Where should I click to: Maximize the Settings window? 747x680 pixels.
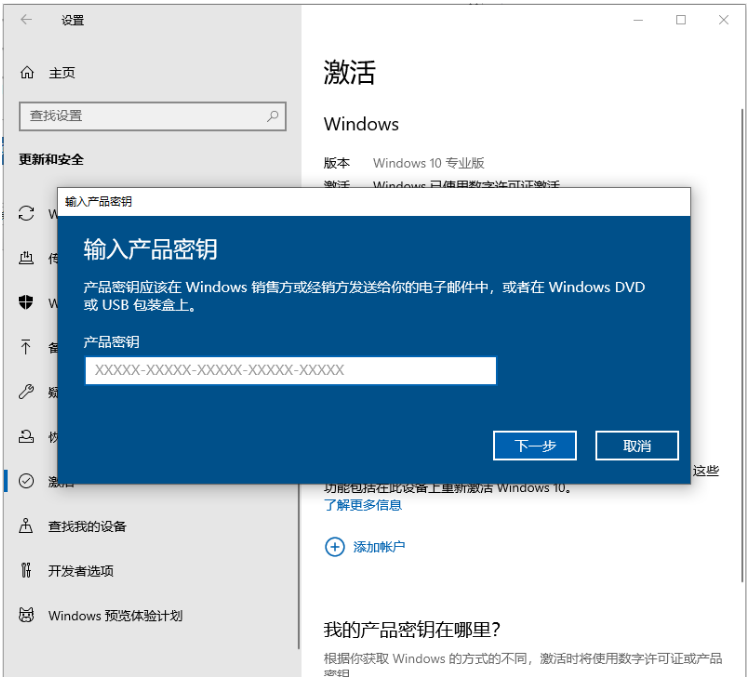681,20
